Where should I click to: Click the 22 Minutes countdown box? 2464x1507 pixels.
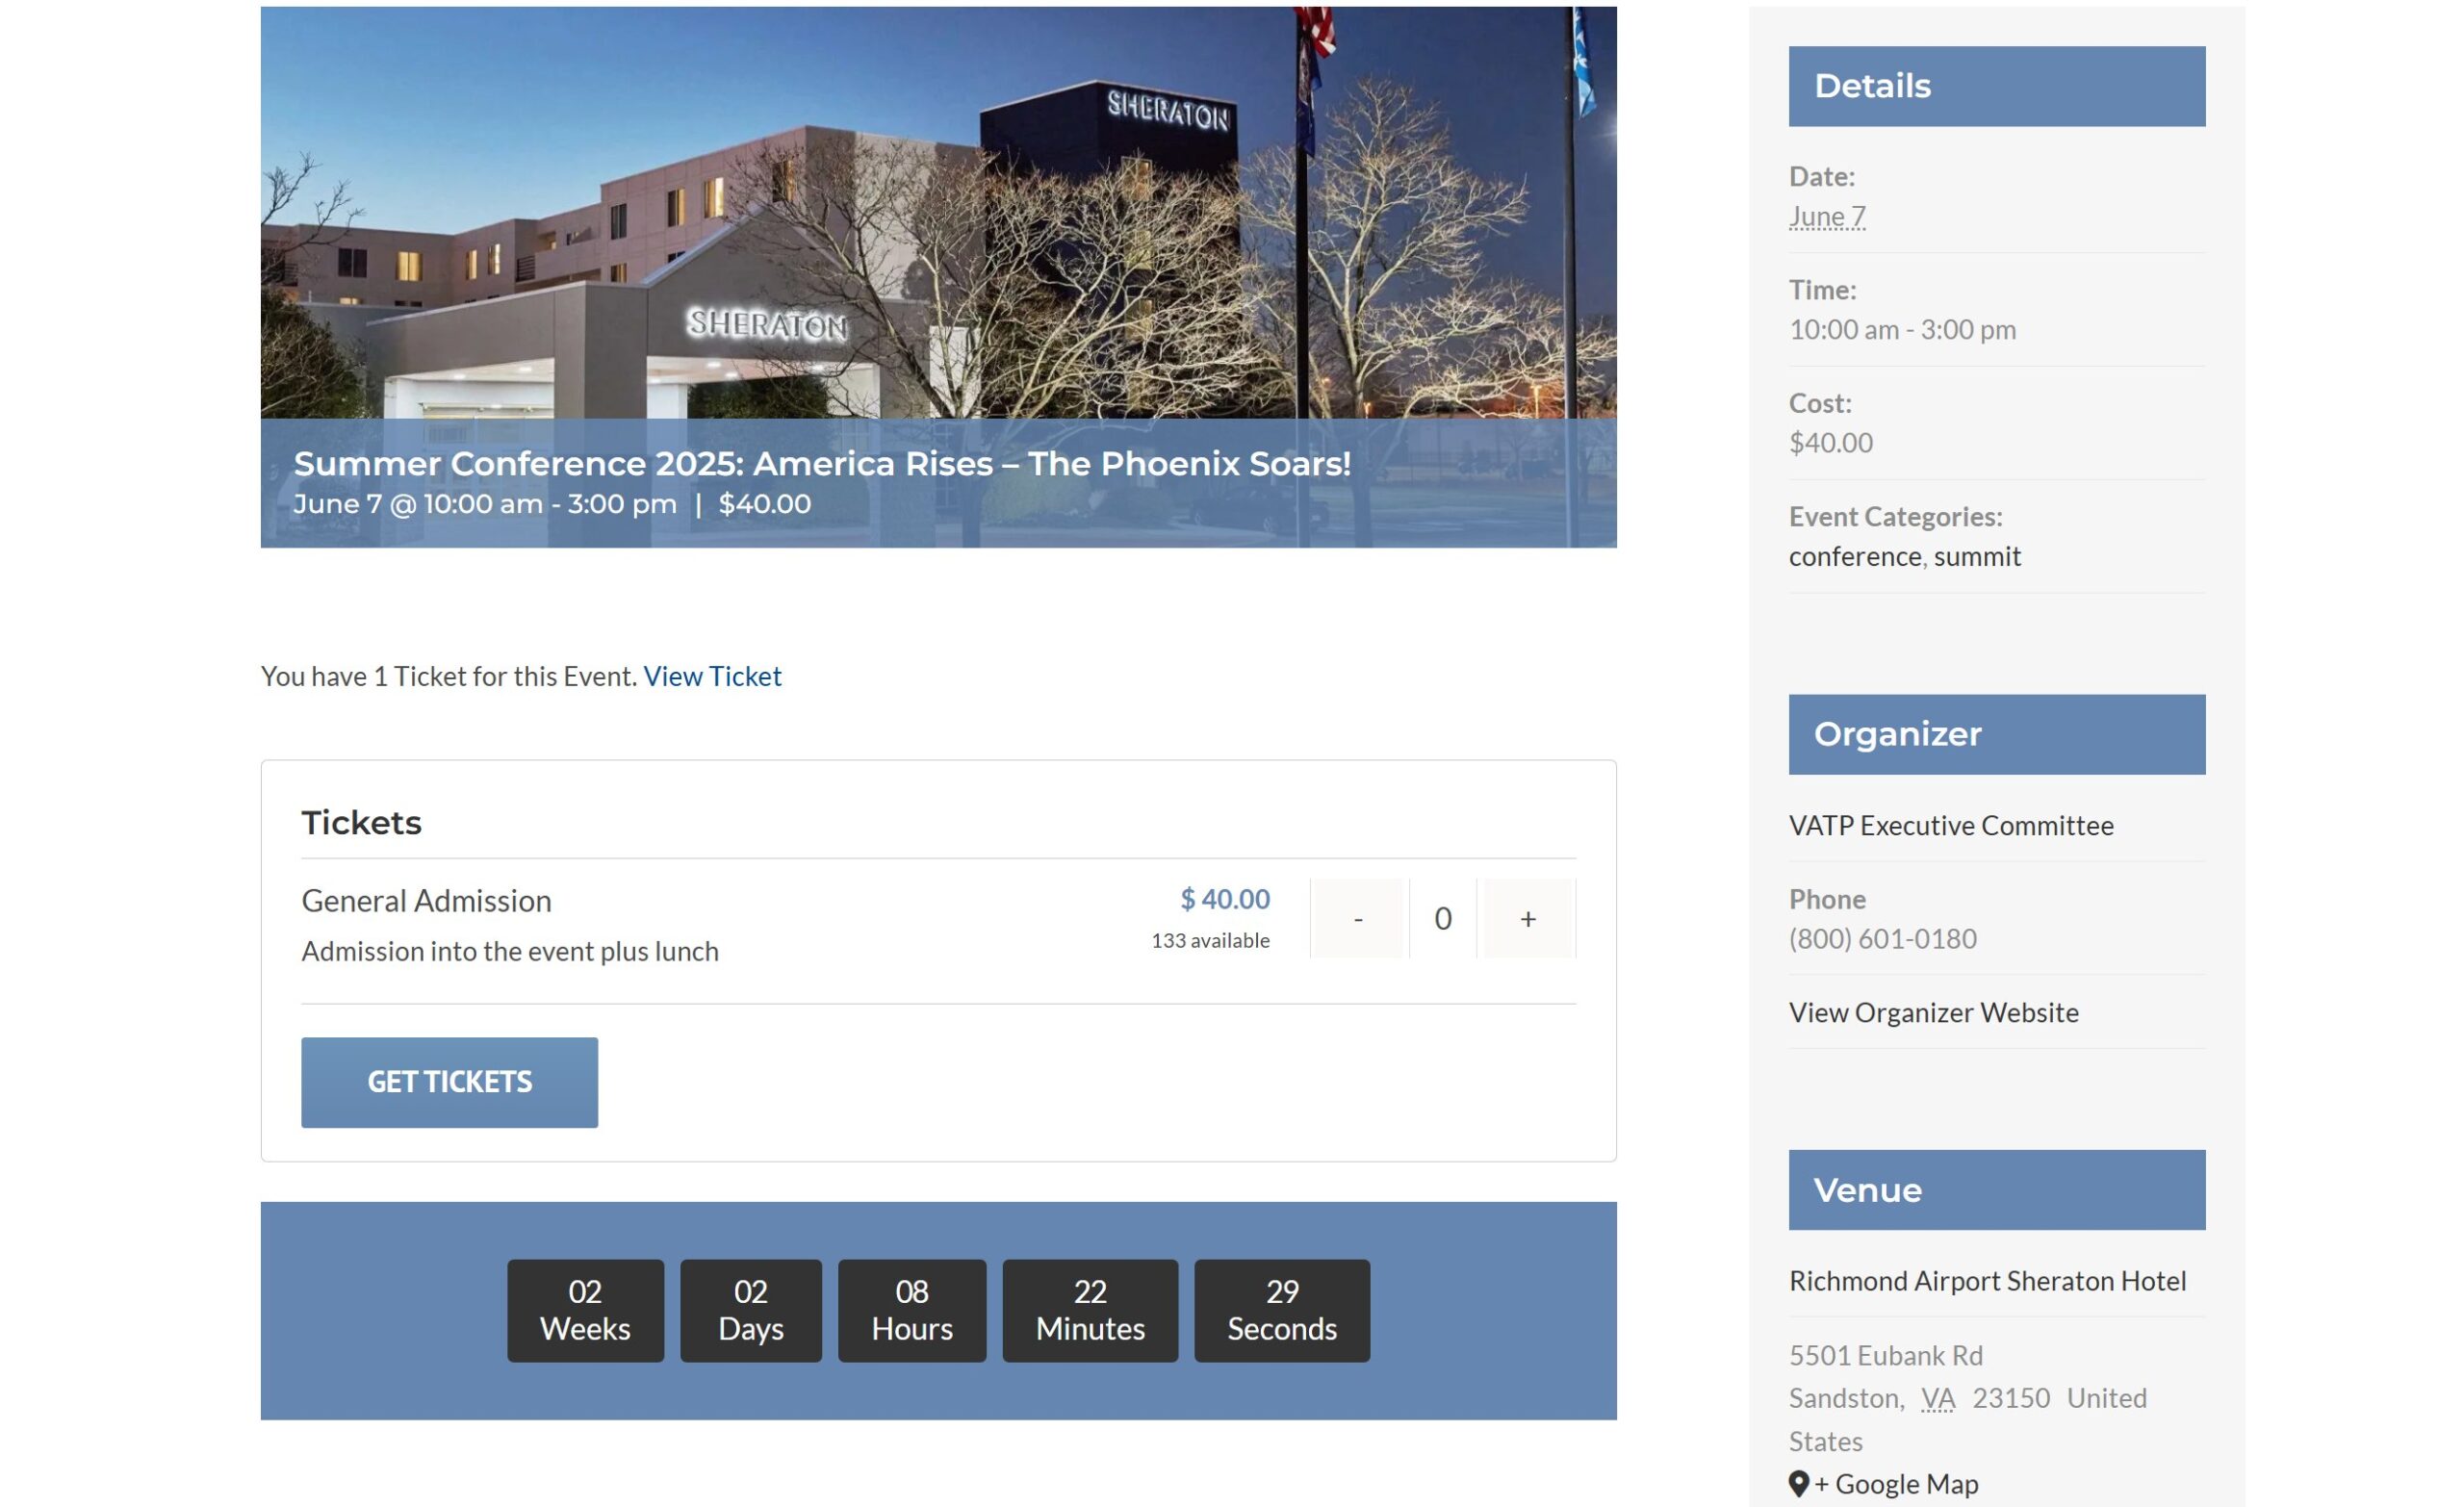[1090, 1310]
